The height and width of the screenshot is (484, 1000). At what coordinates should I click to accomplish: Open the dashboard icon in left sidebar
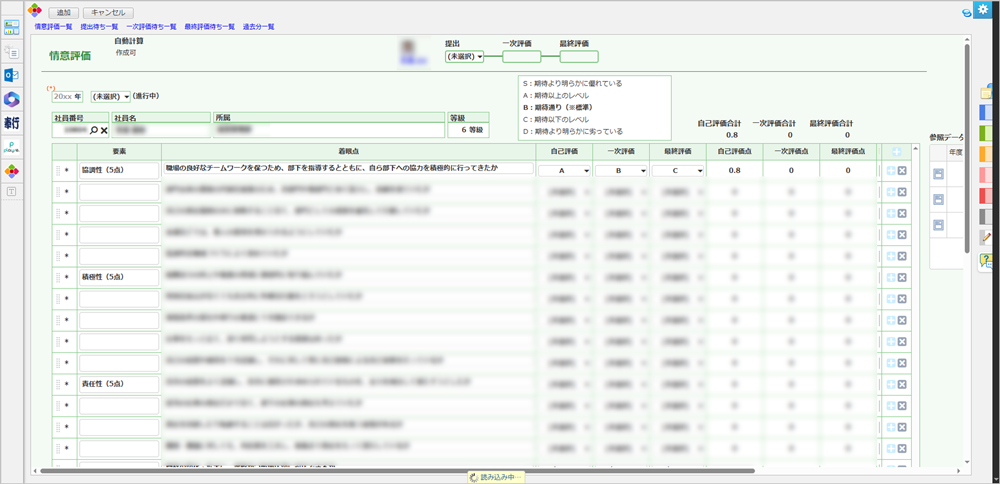[x=11, y=27]
